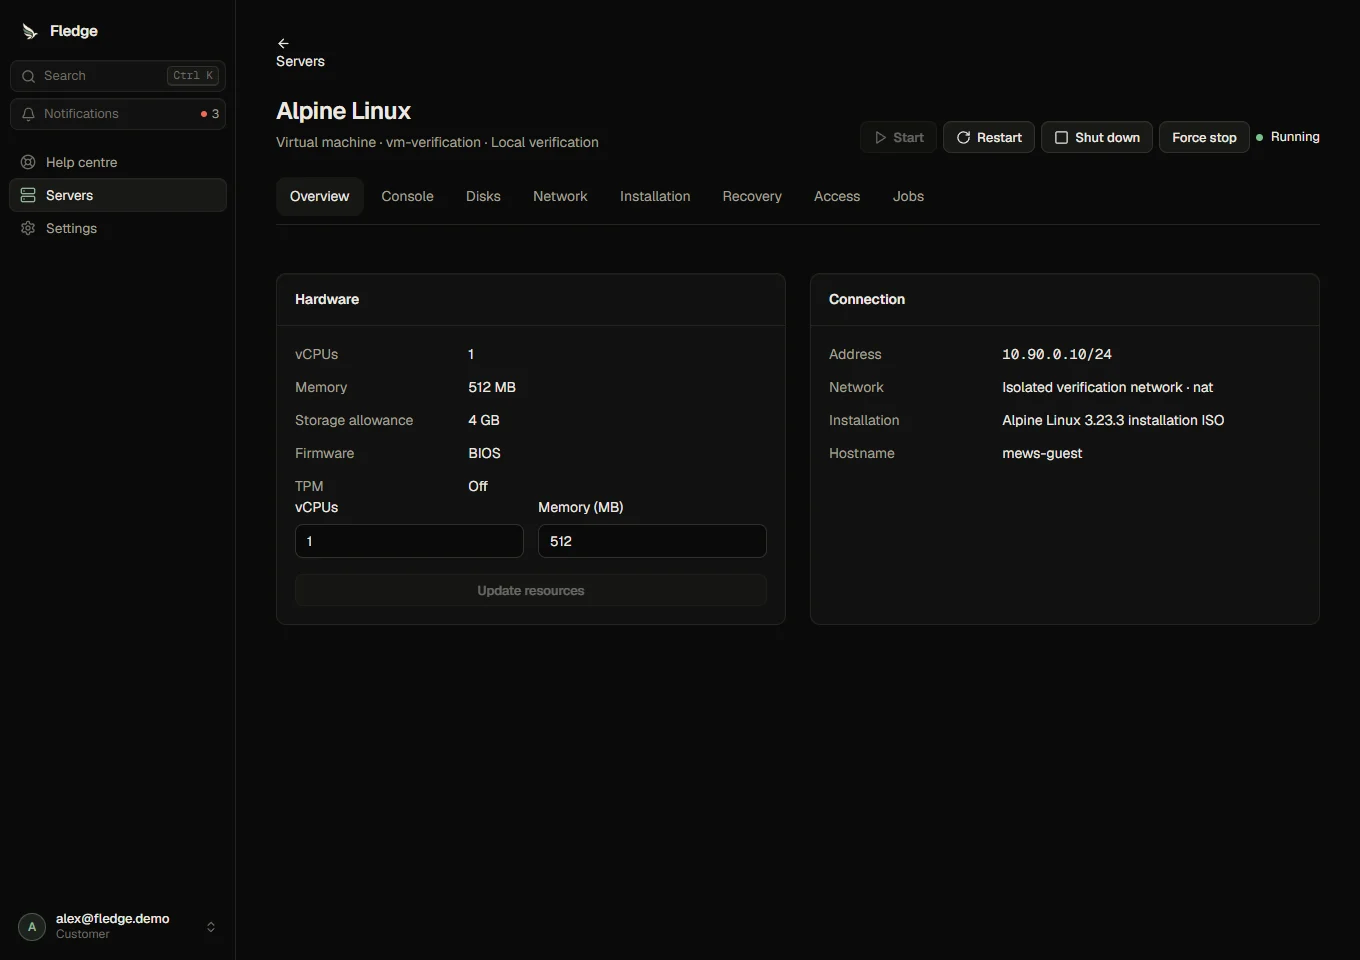Focus the vCPUs input field
The image size is (1360, 960).
tap(409, 541)
